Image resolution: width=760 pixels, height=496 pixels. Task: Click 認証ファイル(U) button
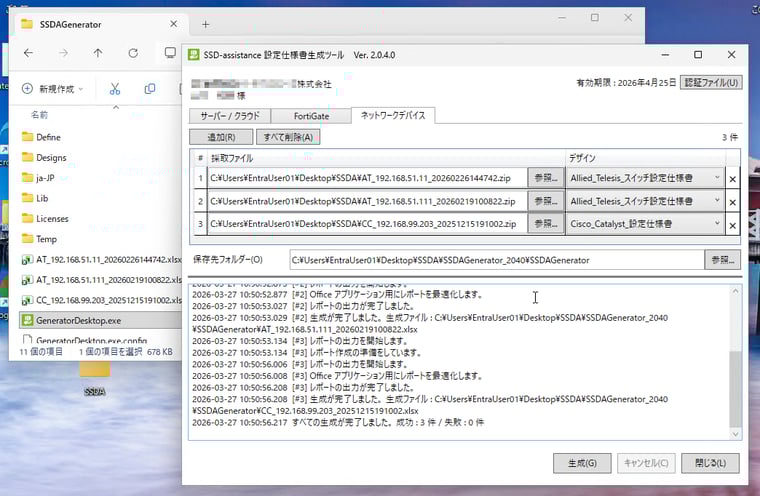click(711, 82)
